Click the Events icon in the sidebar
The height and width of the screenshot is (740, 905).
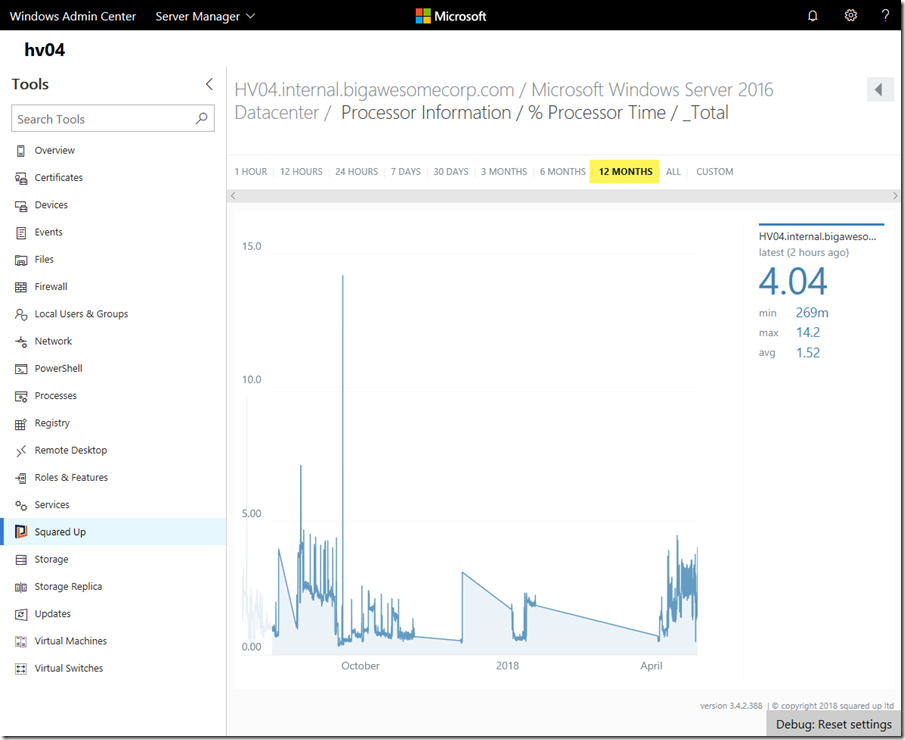[21, 233]
